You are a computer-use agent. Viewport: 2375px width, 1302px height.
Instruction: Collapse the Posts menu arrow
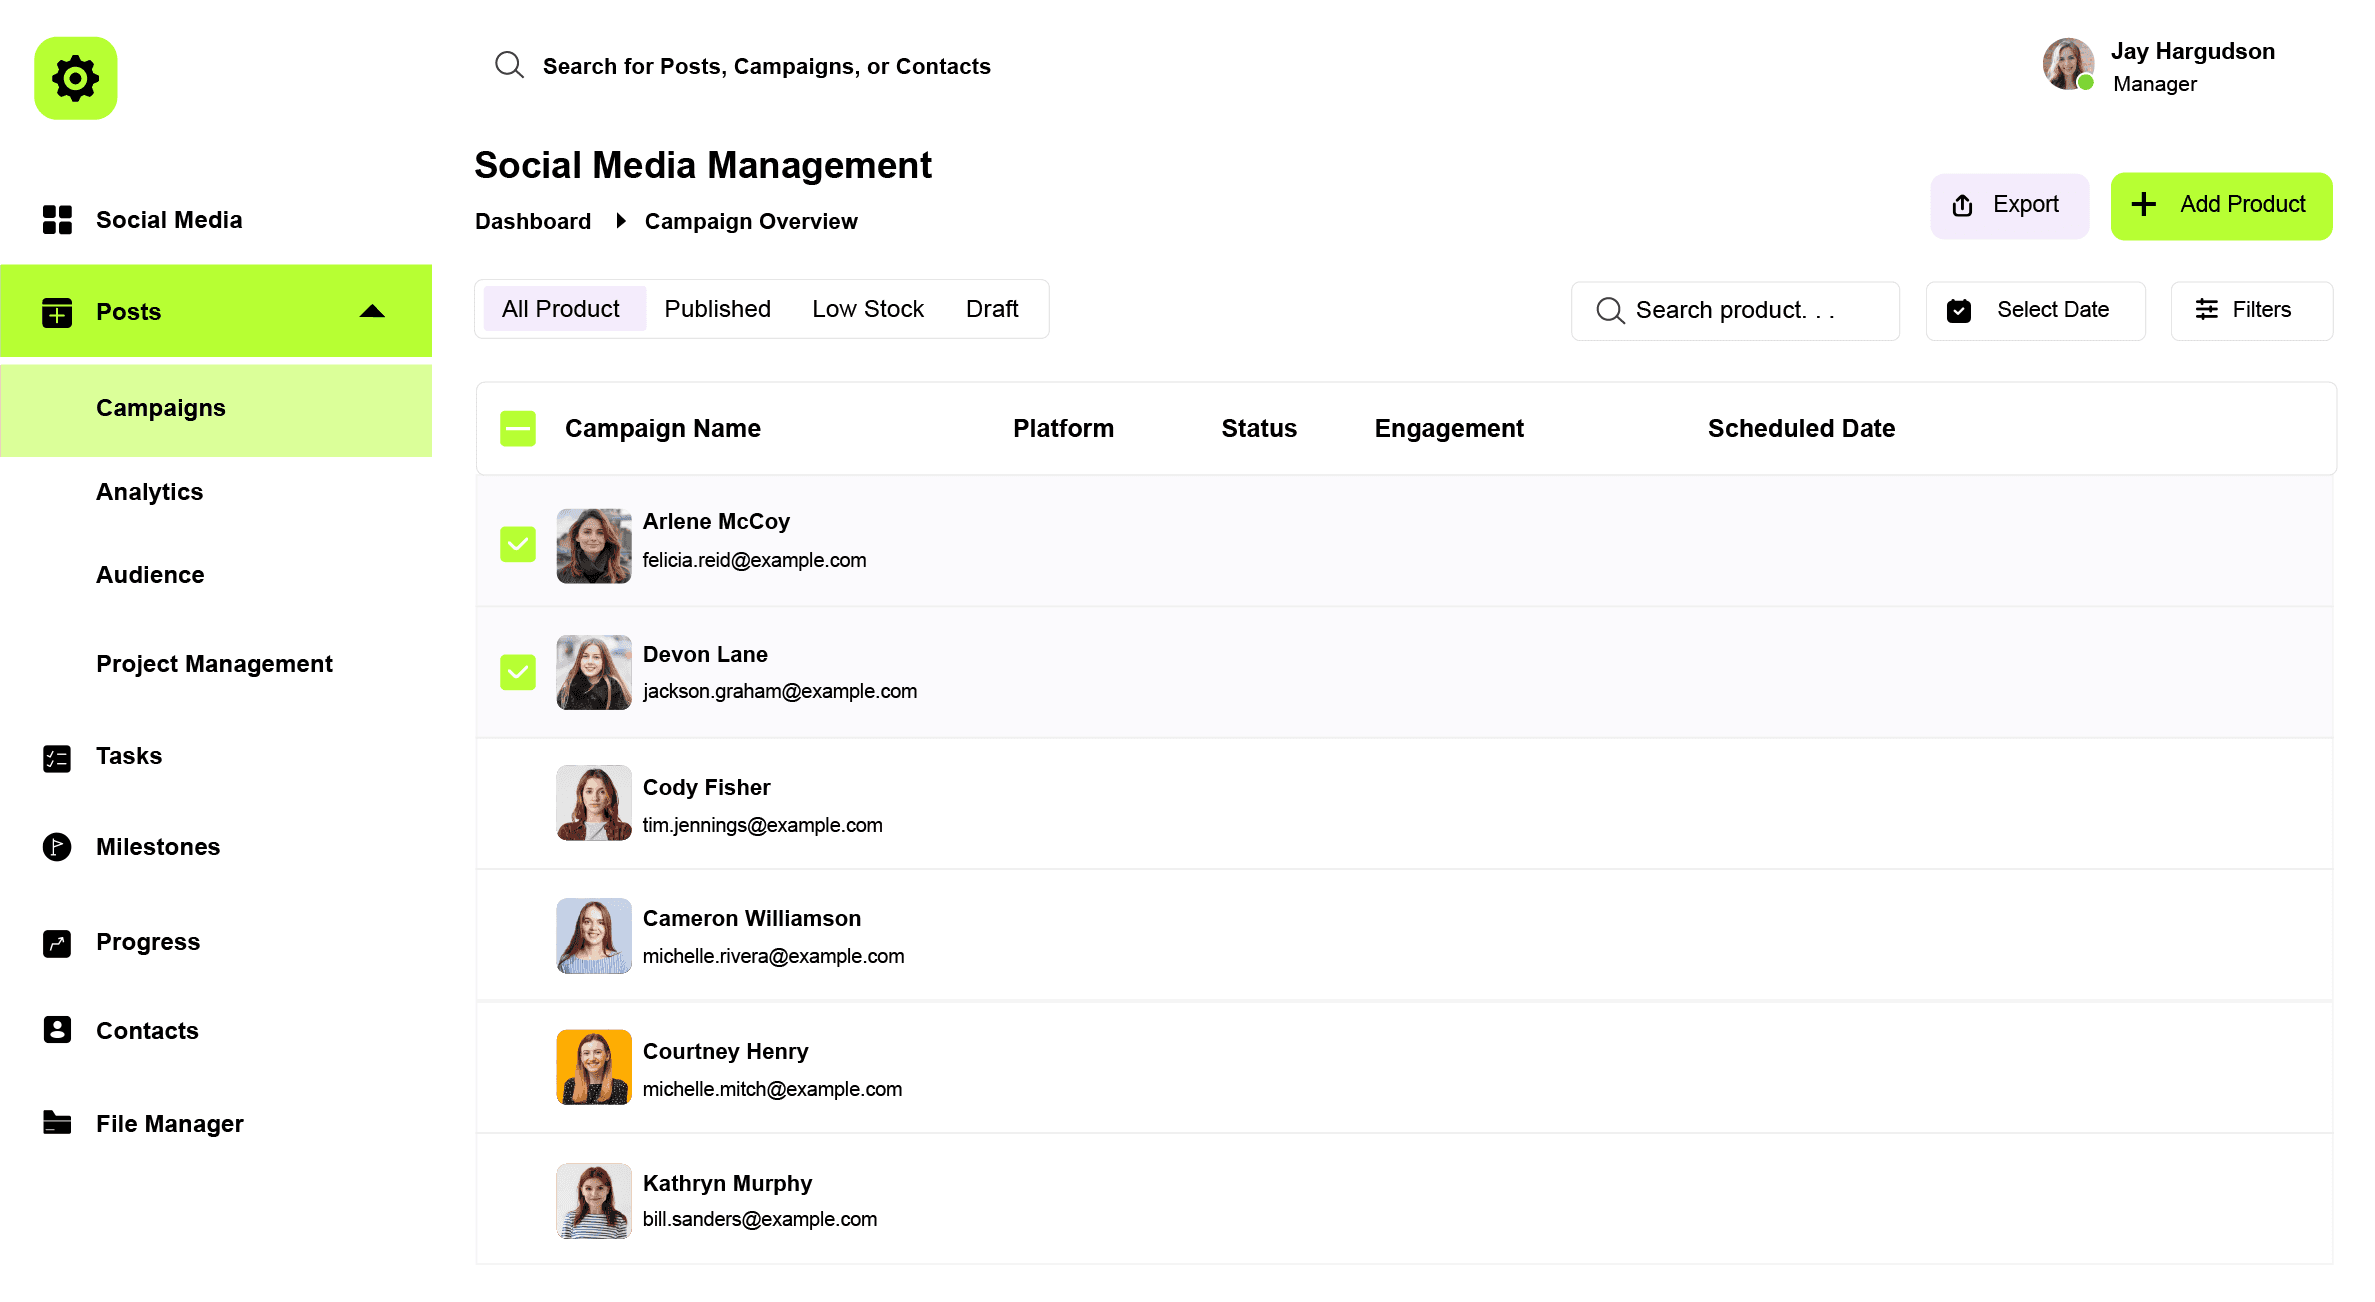pyautogui.click(x=372, y=311)
